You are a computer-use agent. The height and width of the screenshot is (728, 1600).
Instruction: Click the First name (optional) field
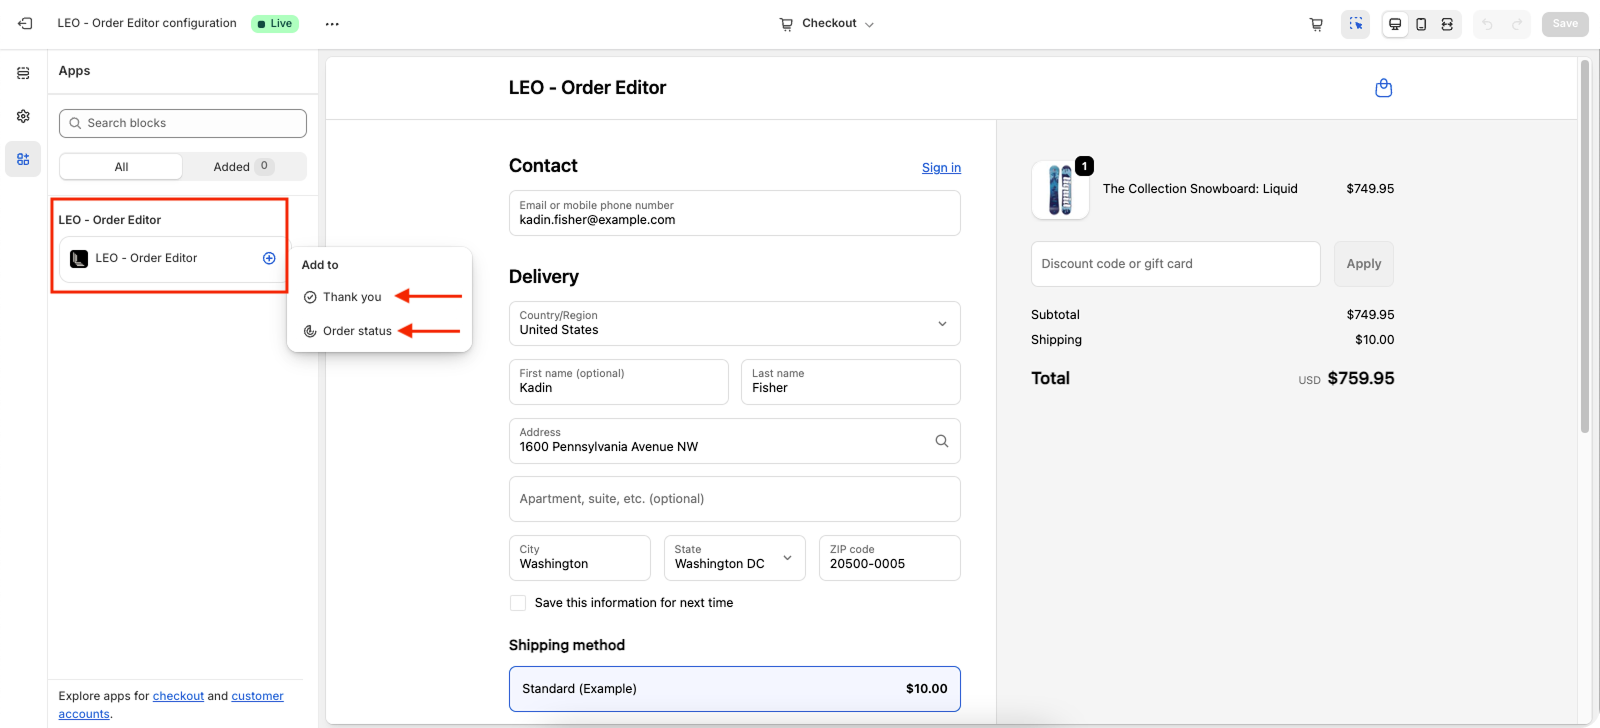619,382
